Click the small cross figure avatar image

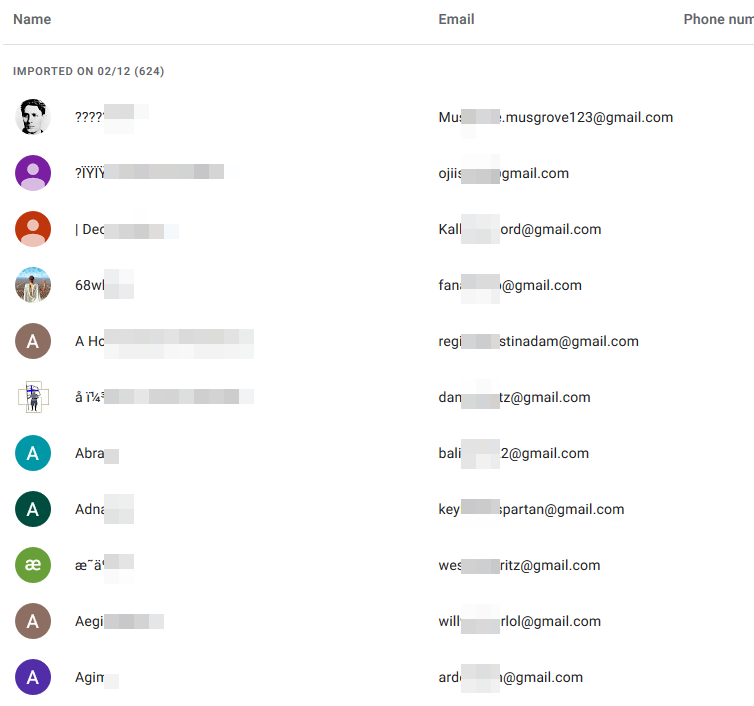point(33,397)
